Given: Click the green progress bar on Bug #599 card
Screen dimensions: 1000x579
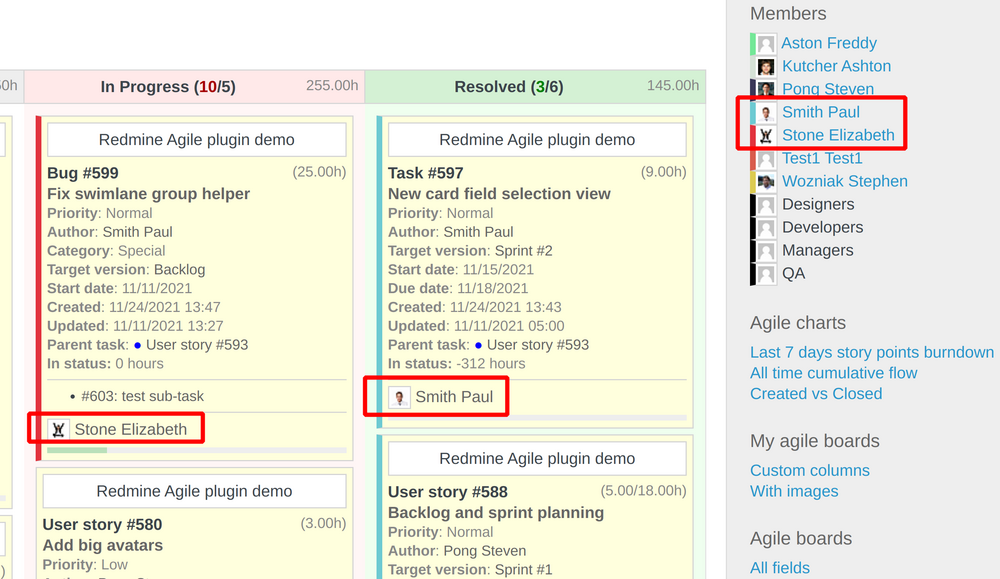Looking at the screenshot, I should click(77, 450).
